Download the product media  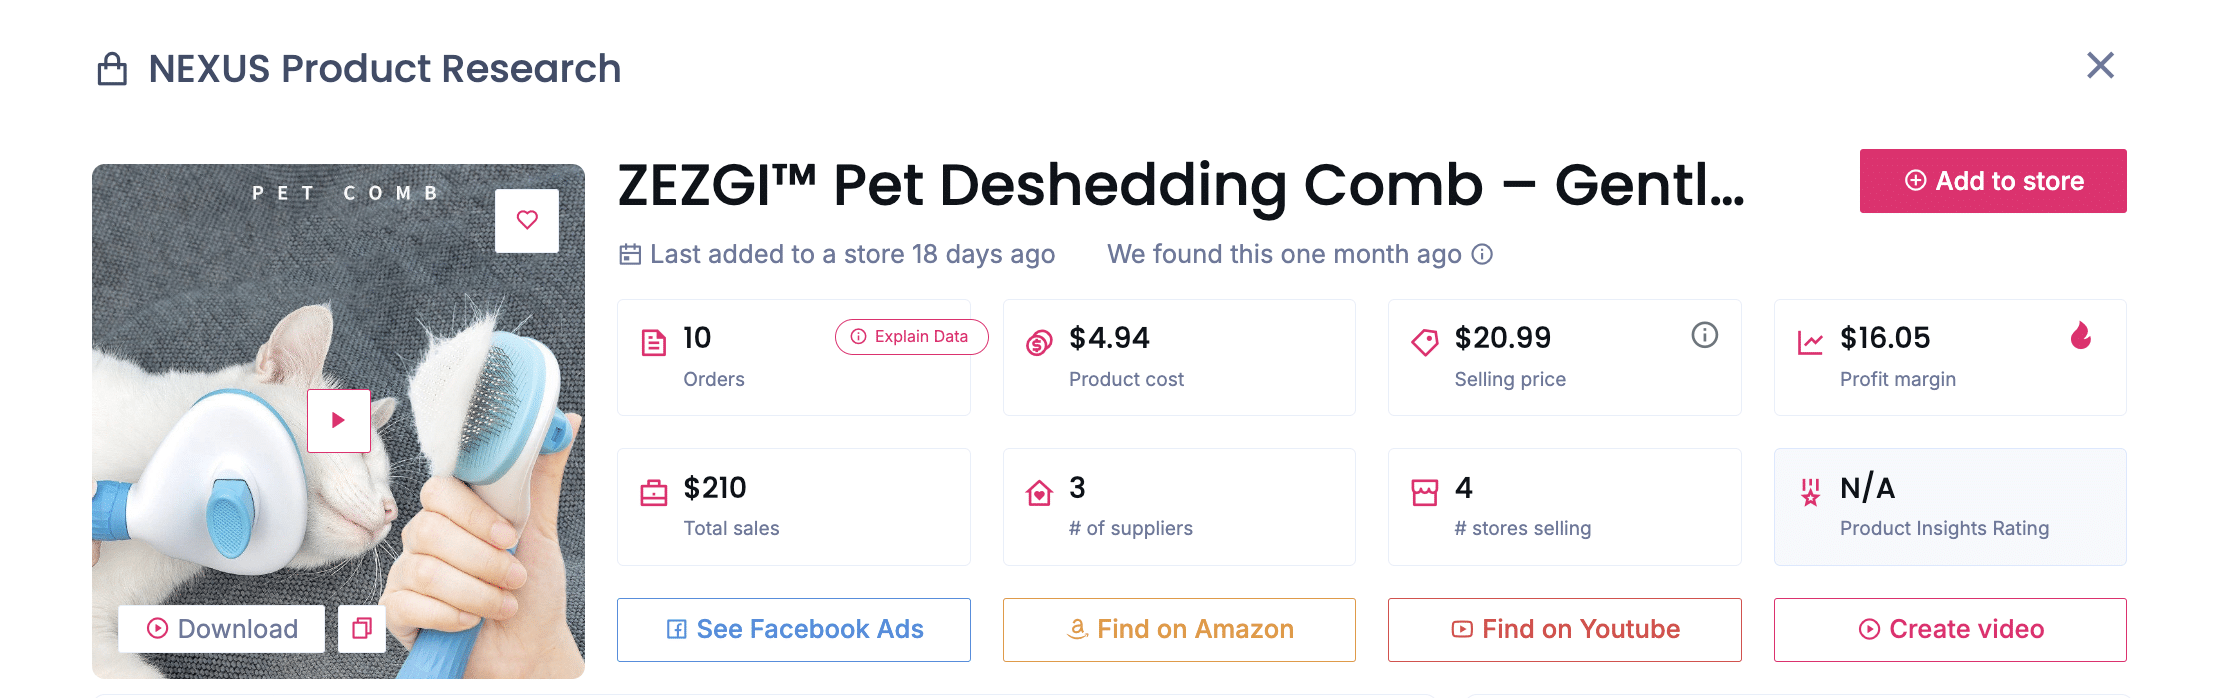pyautogui.click(x=222, y=629)
